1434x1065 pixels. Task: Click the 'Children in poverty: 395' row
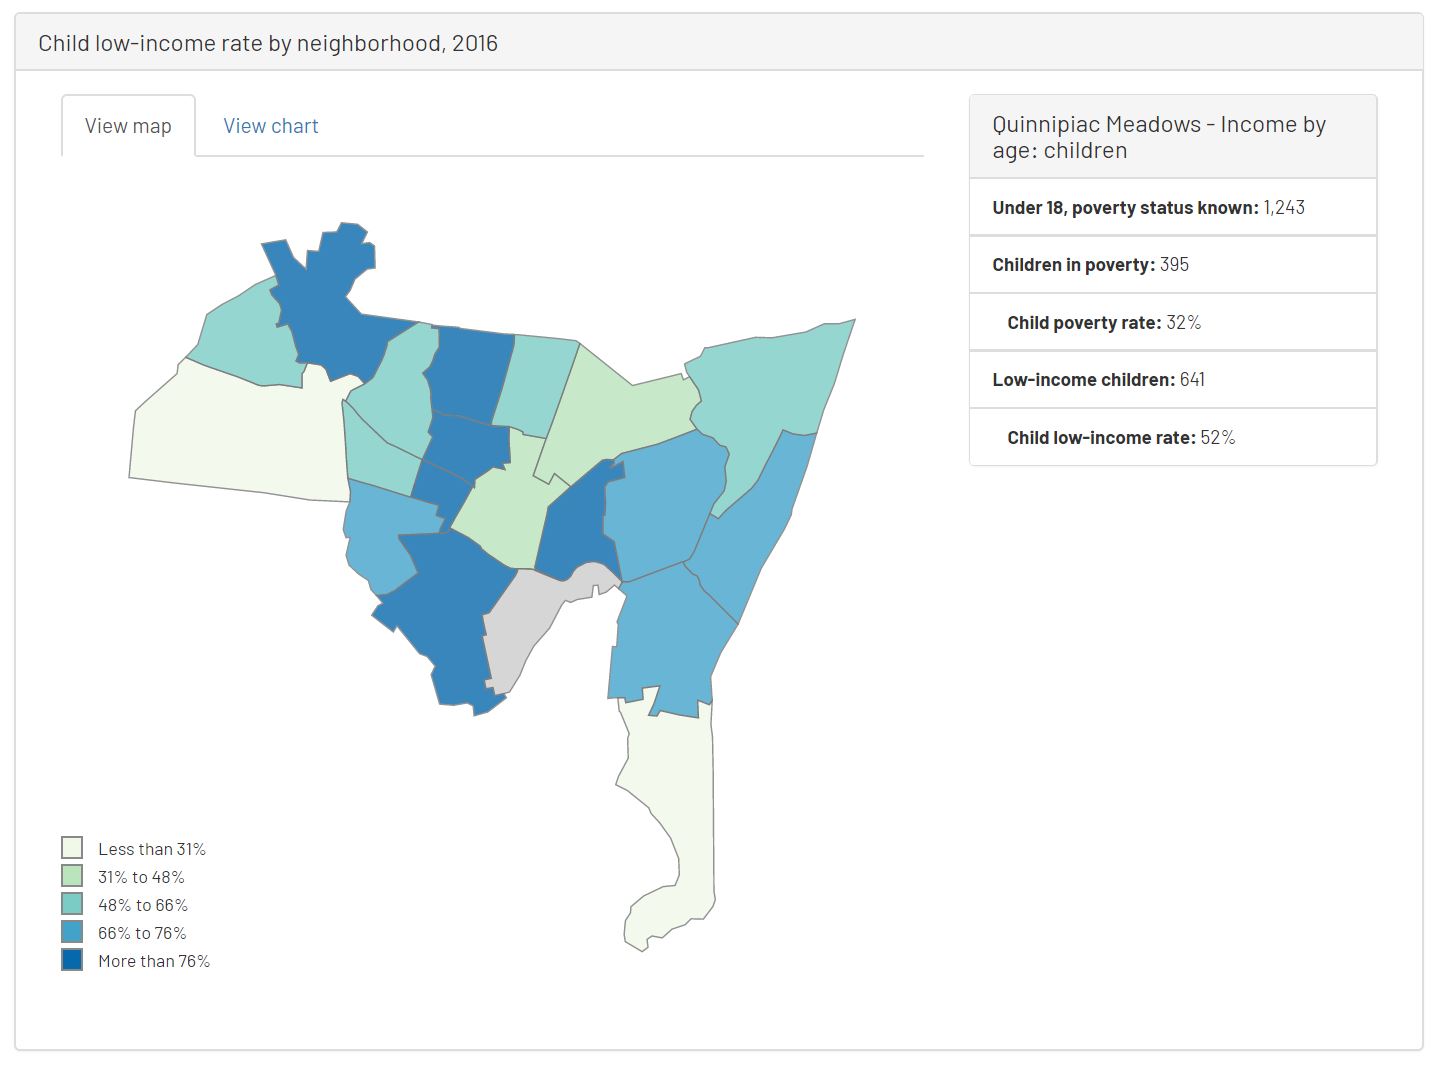click(1172, 264)
